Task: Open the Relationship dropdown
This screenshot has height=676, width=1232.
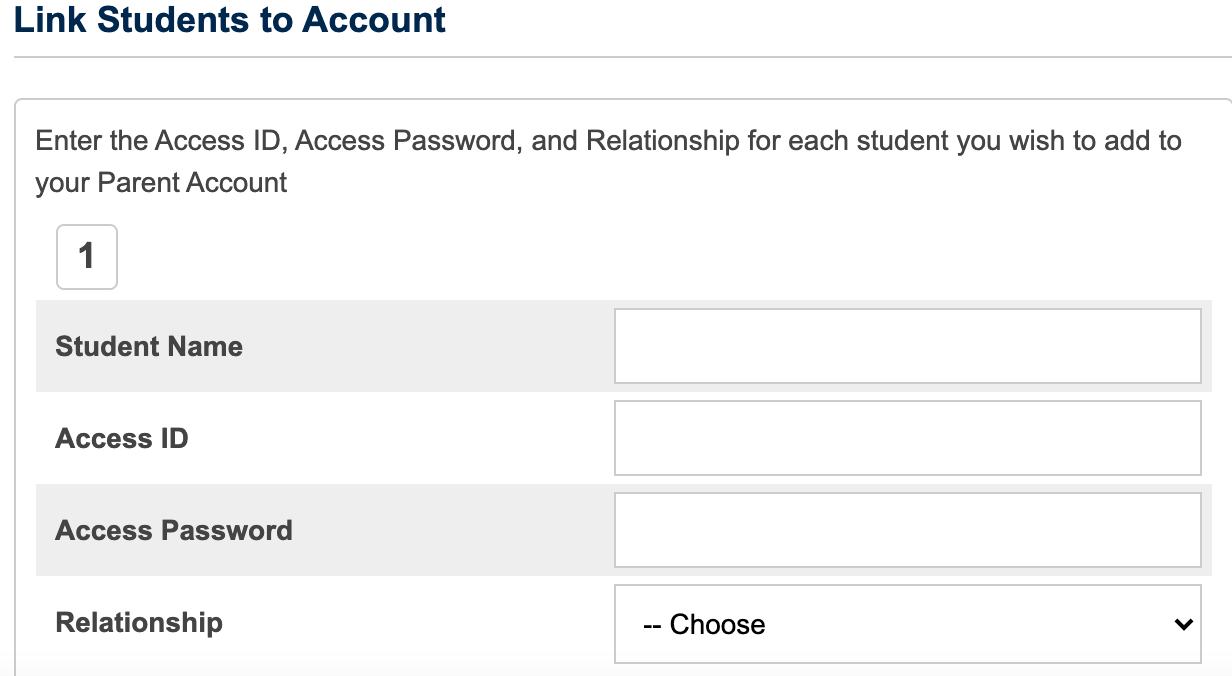Action: pos(907,624)
